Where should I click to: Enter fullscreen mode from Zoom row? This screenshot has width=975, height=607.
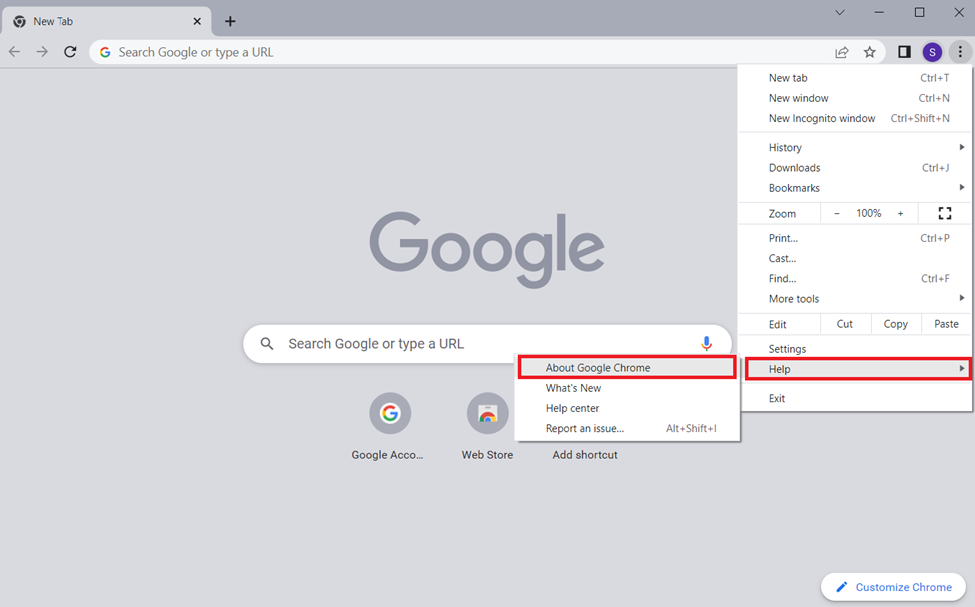[x=944, y=213]
